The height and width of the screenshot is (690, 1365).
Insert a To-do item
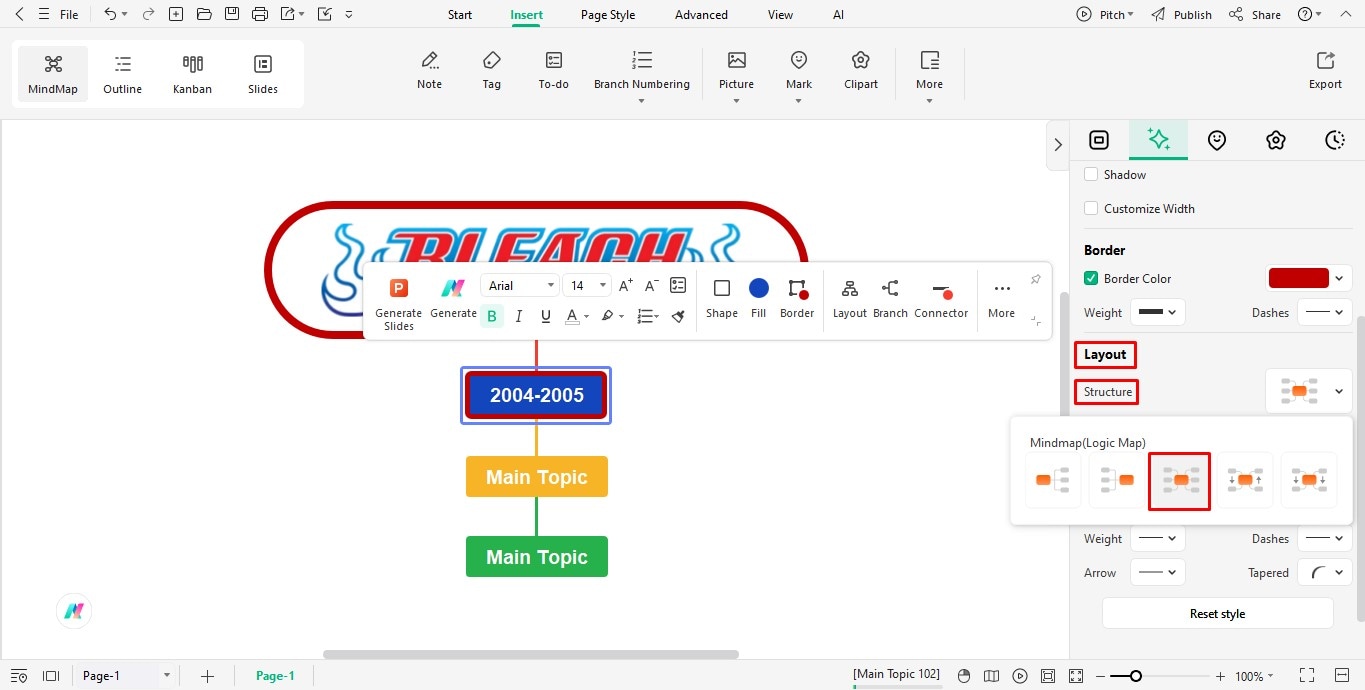554,70
